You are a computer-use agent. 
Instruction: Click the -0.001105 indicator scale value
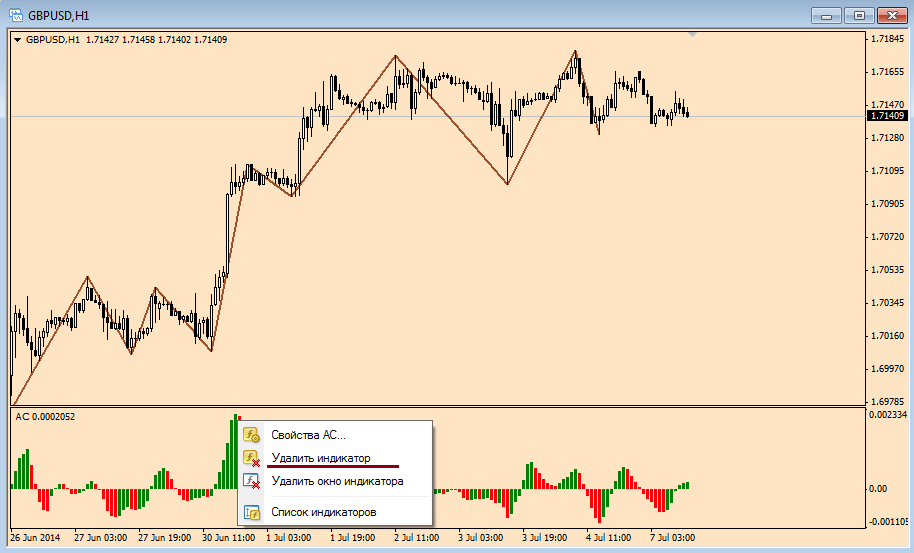coord(889,522)
